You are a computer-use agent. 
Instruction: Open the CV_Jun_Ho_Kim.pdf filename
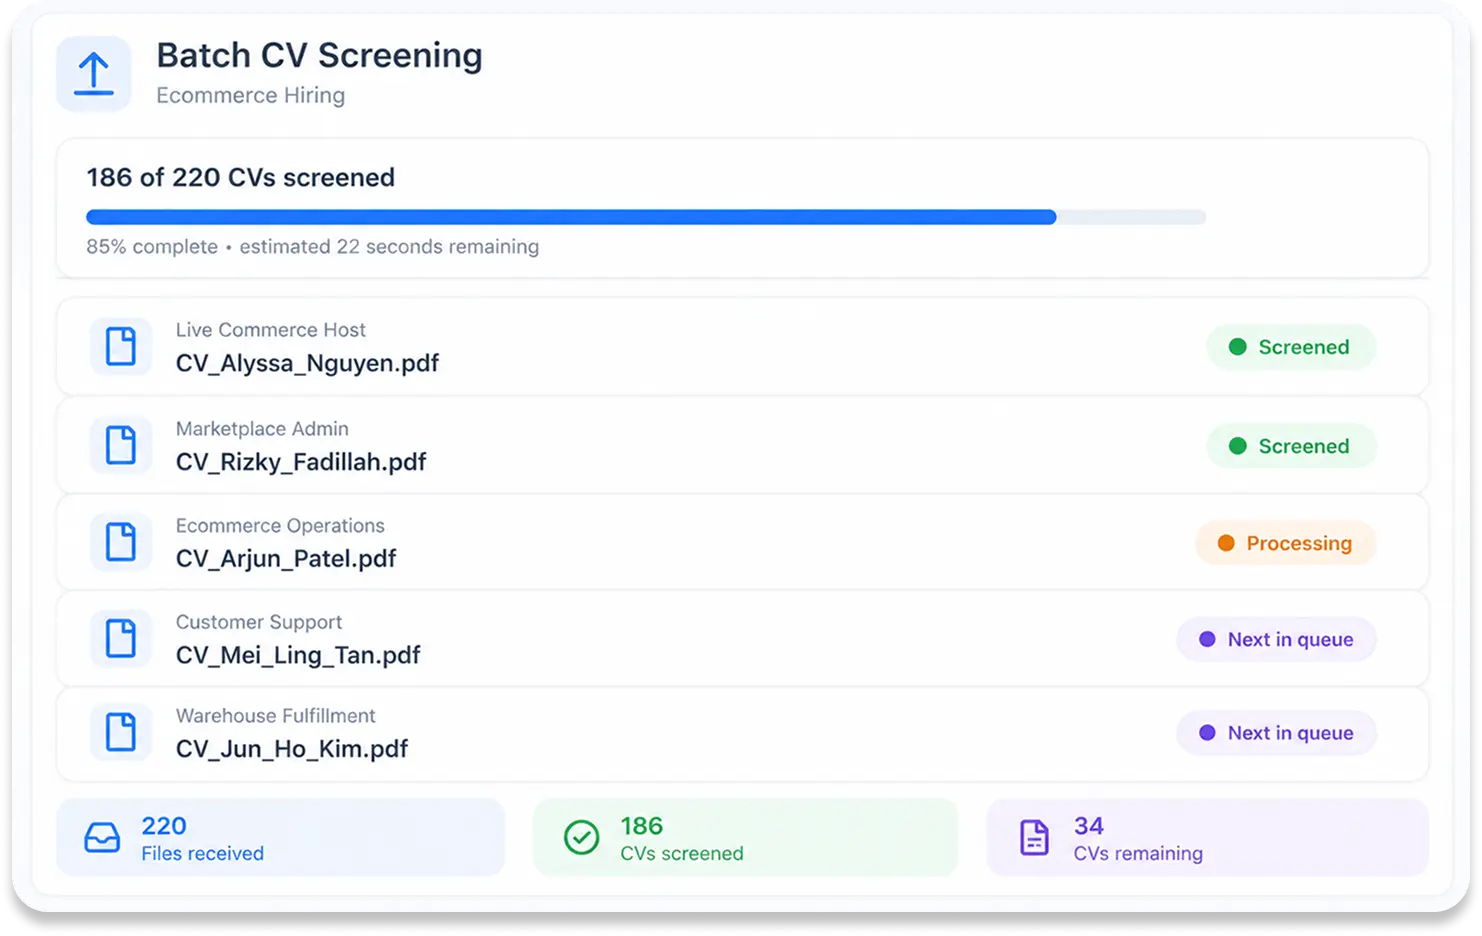(292, 748)
